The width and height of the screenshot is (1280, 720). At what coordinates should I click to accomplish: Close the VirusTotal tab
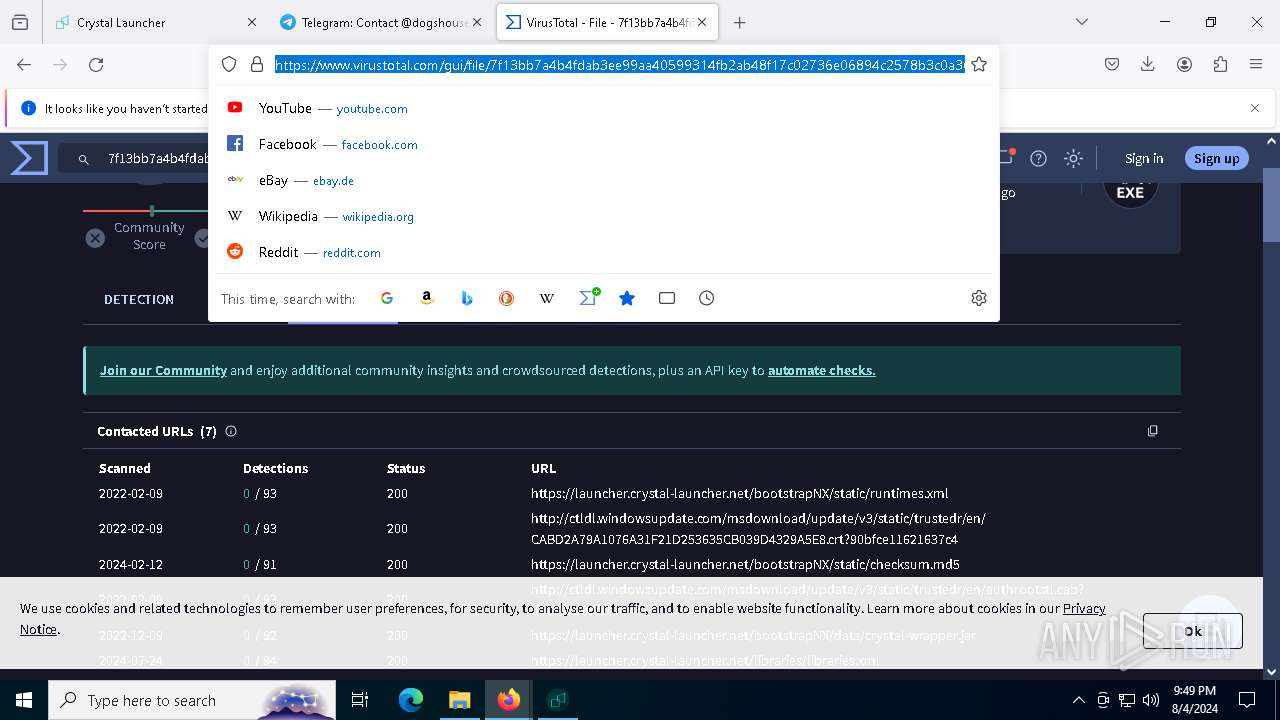coord(703,22)
